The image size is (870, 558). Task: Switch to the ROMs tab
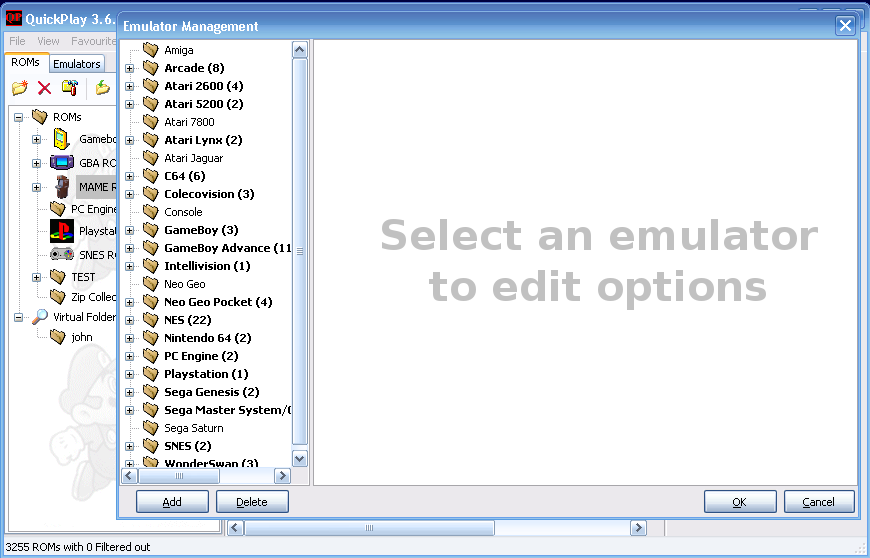[26, 62]
